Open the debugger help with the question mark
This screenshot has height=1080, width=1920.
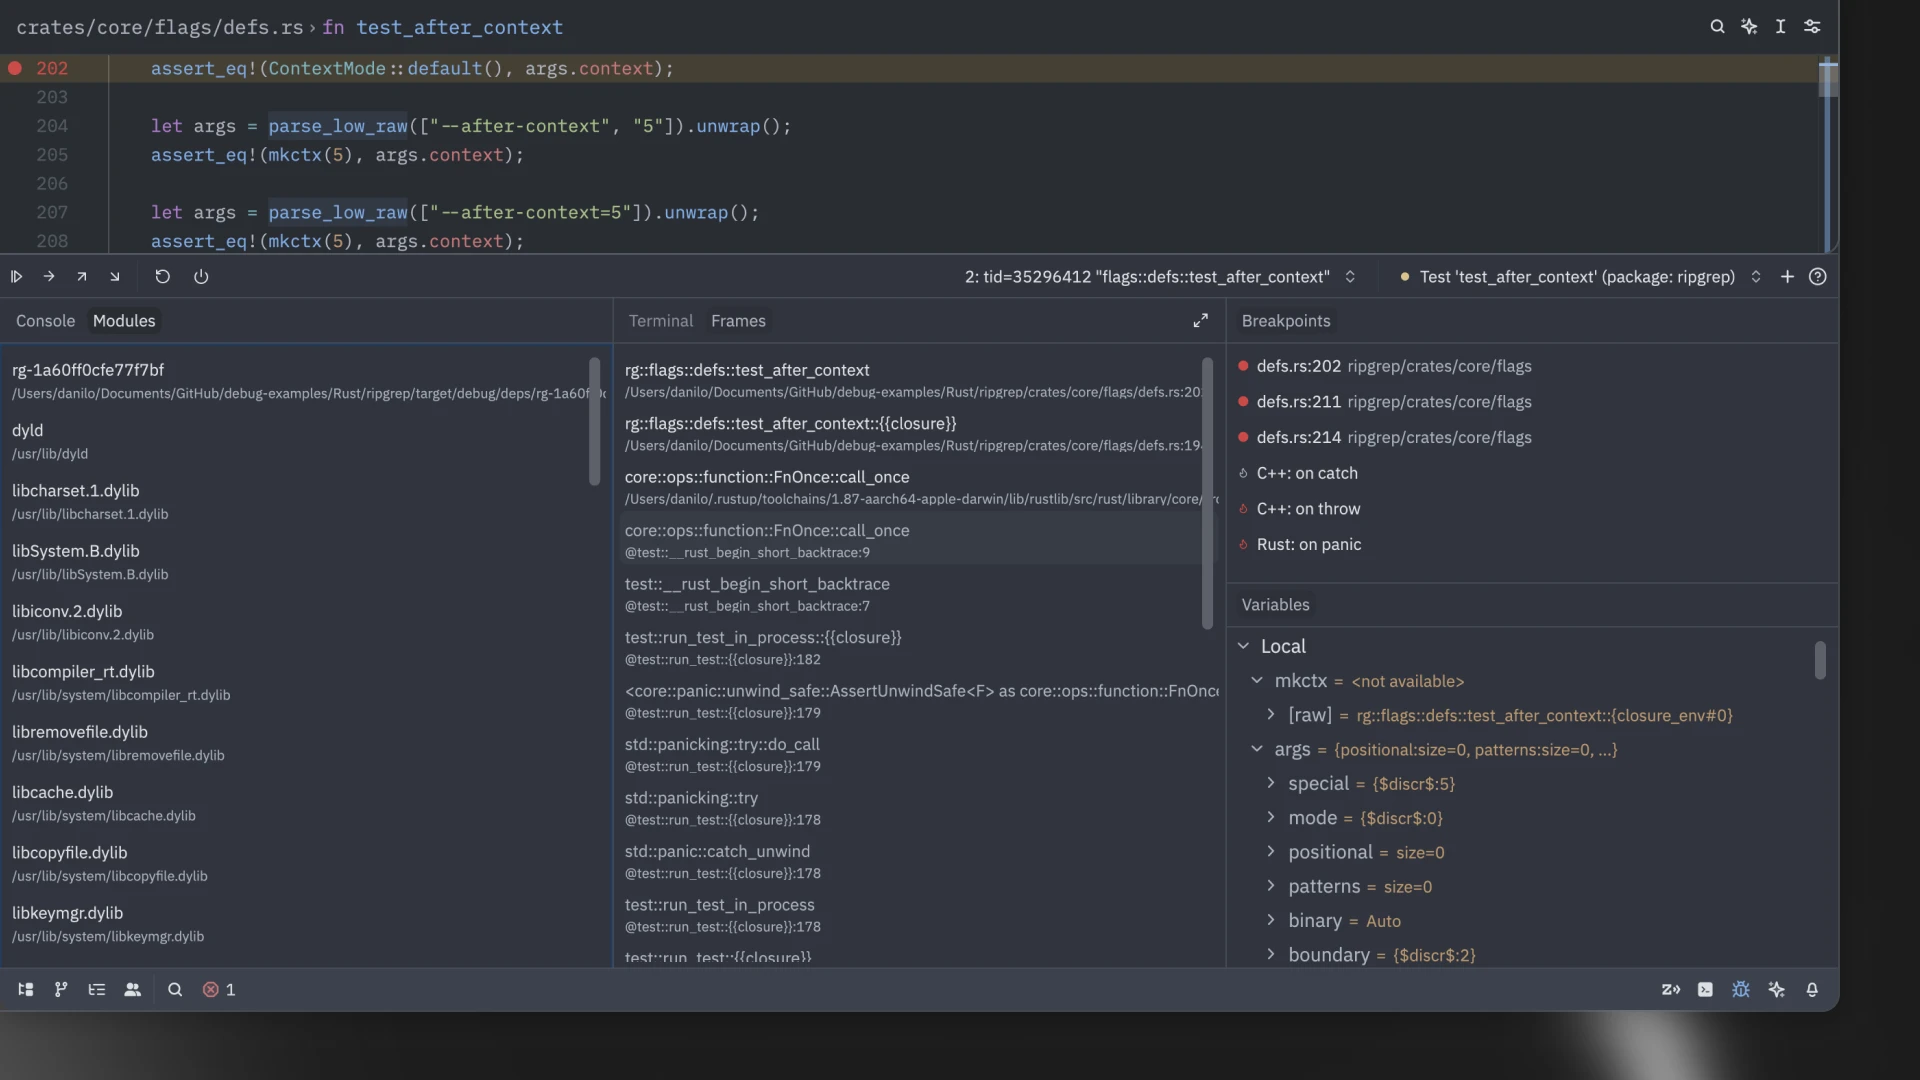click(x=1818, y=276)
